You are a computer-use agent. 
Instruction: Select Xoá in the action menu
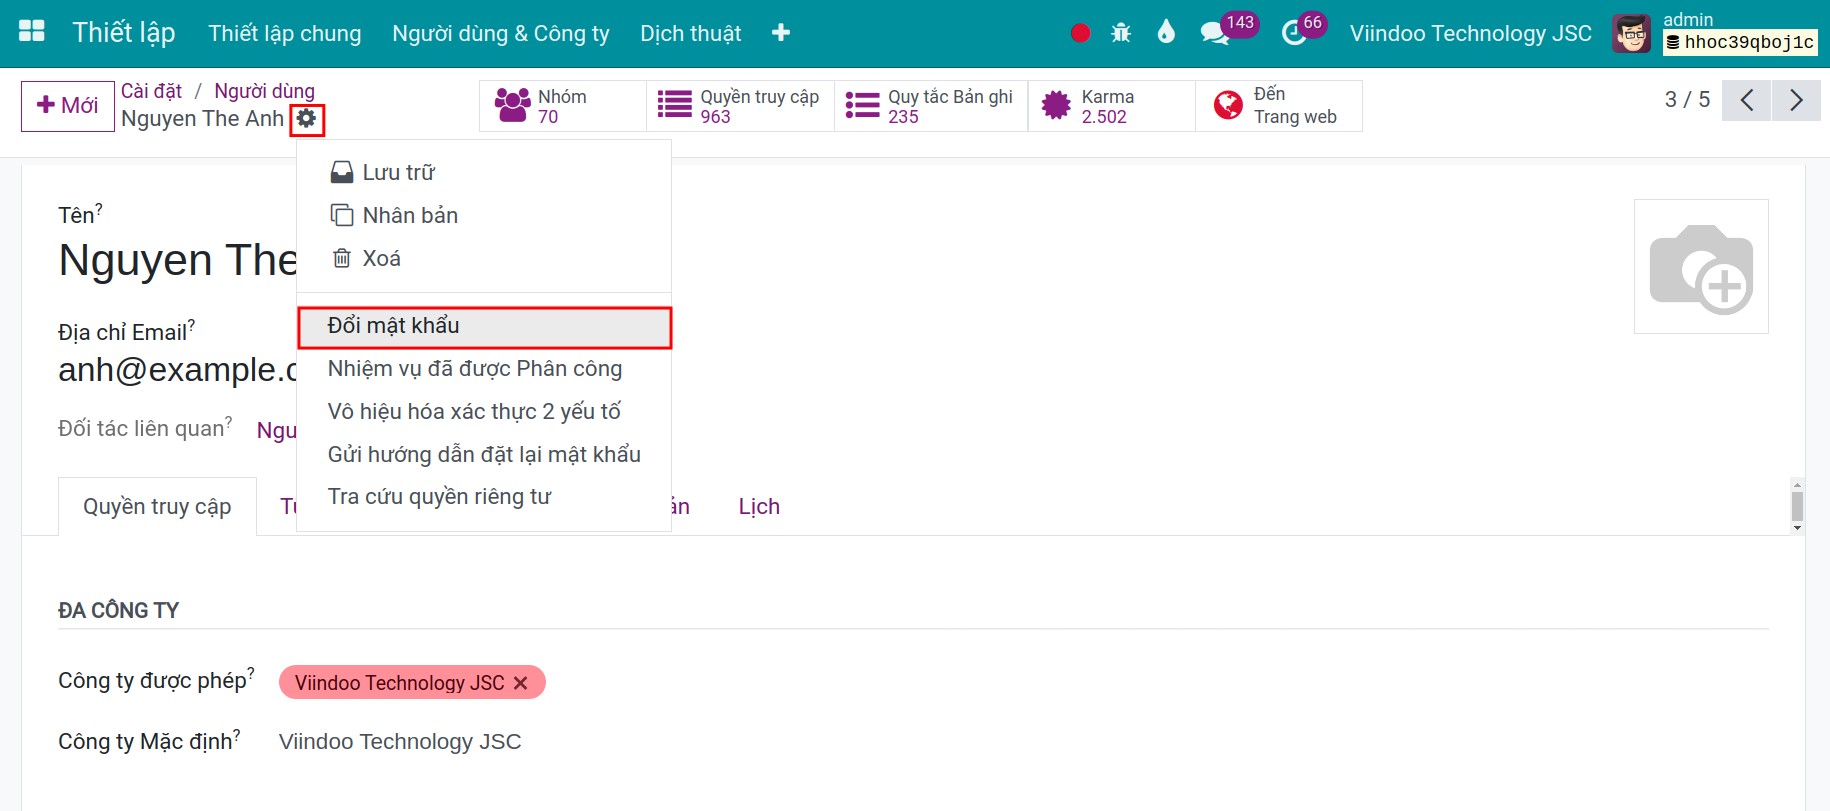click(484, 258)
